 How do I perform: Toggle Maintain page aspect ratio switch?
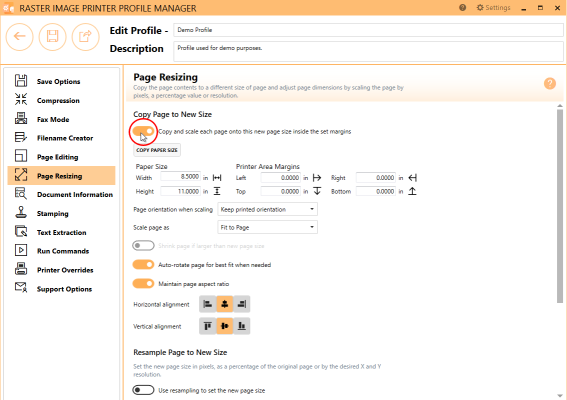[x=143, y=284]
